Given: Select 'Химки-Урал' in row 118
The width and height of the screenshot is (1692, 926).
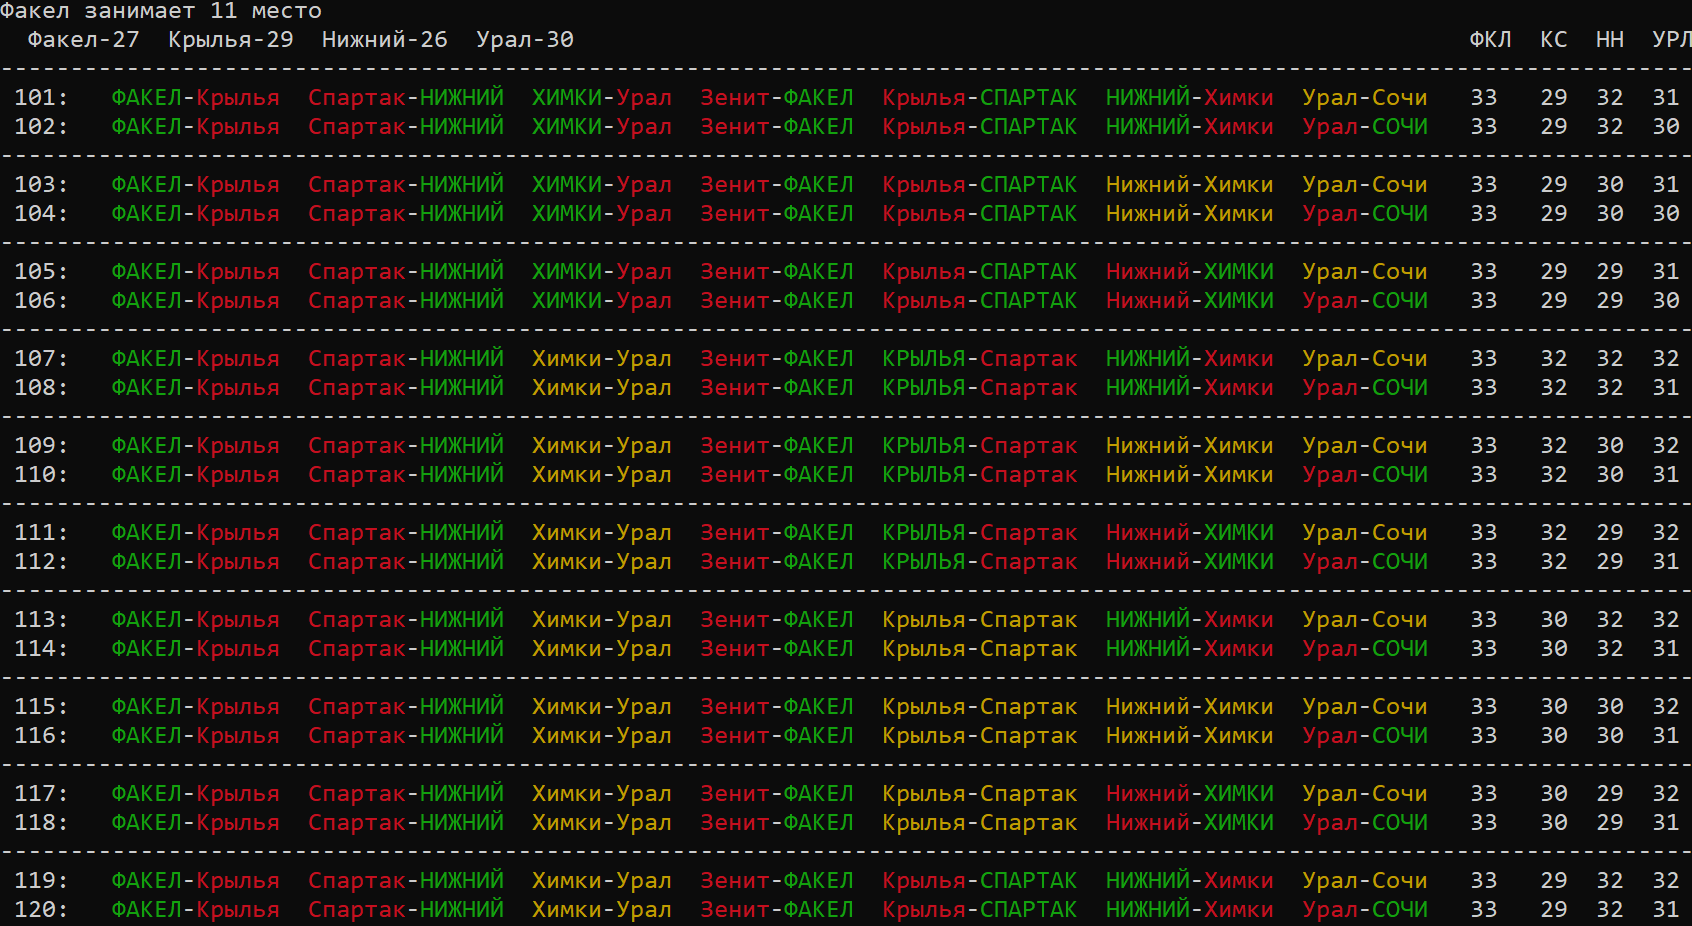Looking at the screenshot, I should point(602,823).
